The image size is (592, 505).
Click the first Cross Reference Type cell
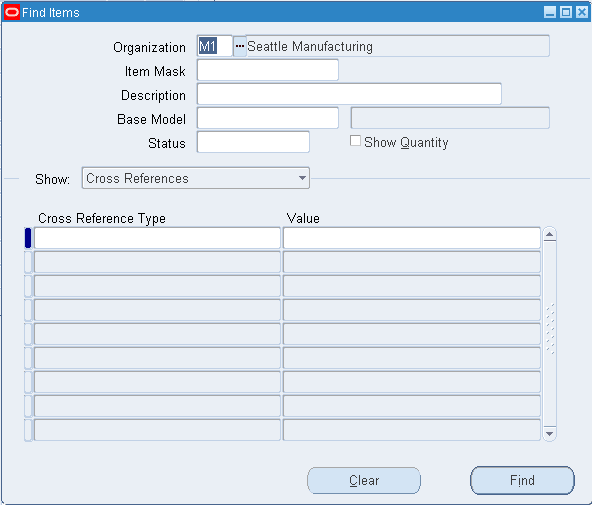click(x=157, y=238)
